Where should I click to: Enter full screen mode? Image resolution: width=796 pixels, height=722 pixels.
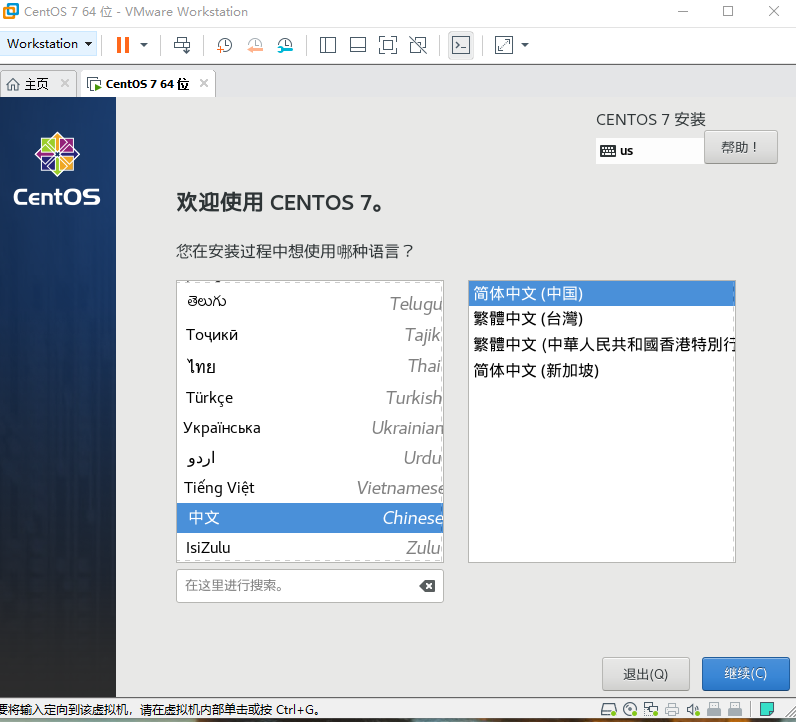tap(388, 45)
